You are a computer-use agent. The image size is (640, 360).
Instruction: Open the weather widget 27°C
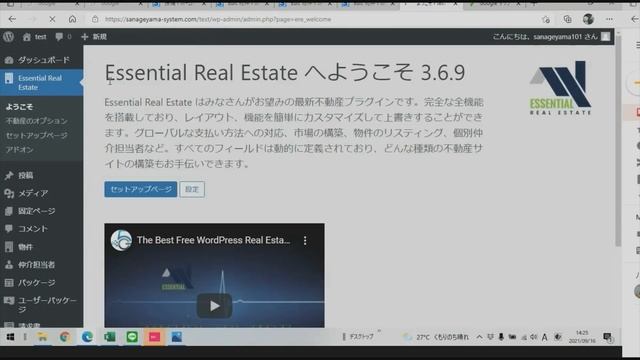[x=436, y=337]
